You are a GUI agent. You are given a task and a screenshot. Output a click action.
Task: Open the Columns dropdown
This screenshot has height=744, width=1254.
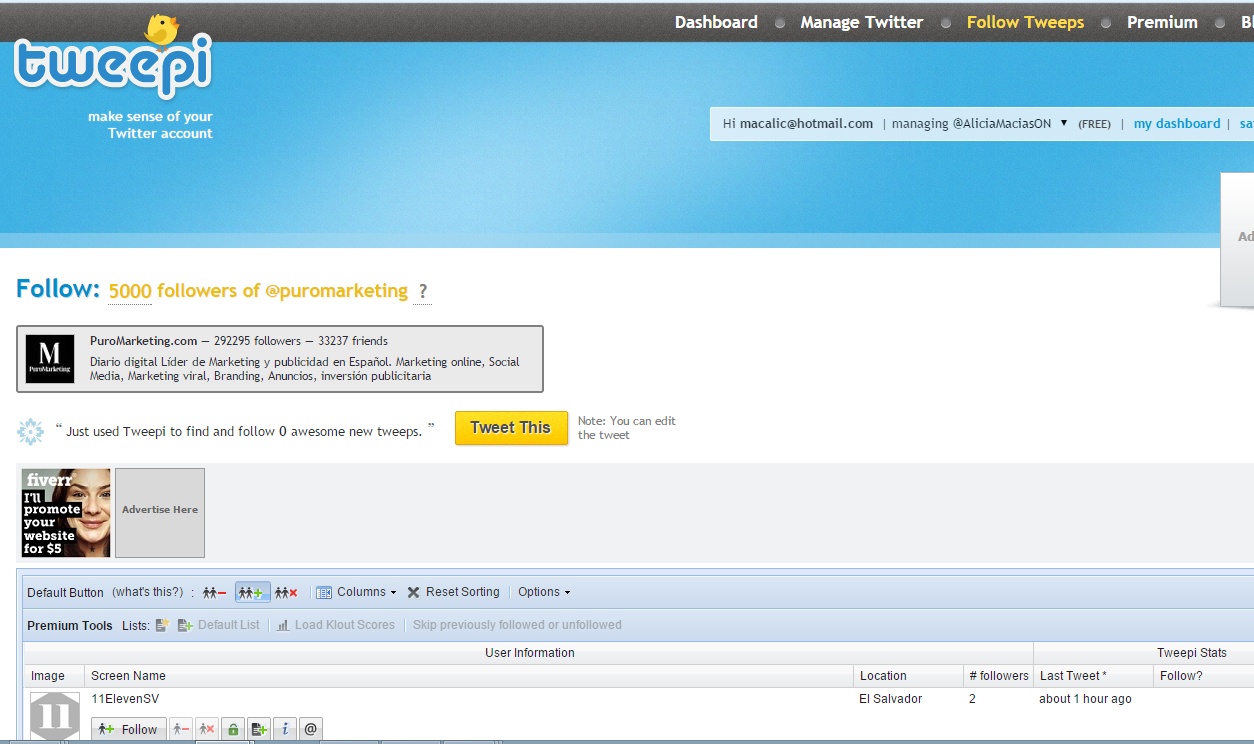pyautogui.click(x=356, y=592)
